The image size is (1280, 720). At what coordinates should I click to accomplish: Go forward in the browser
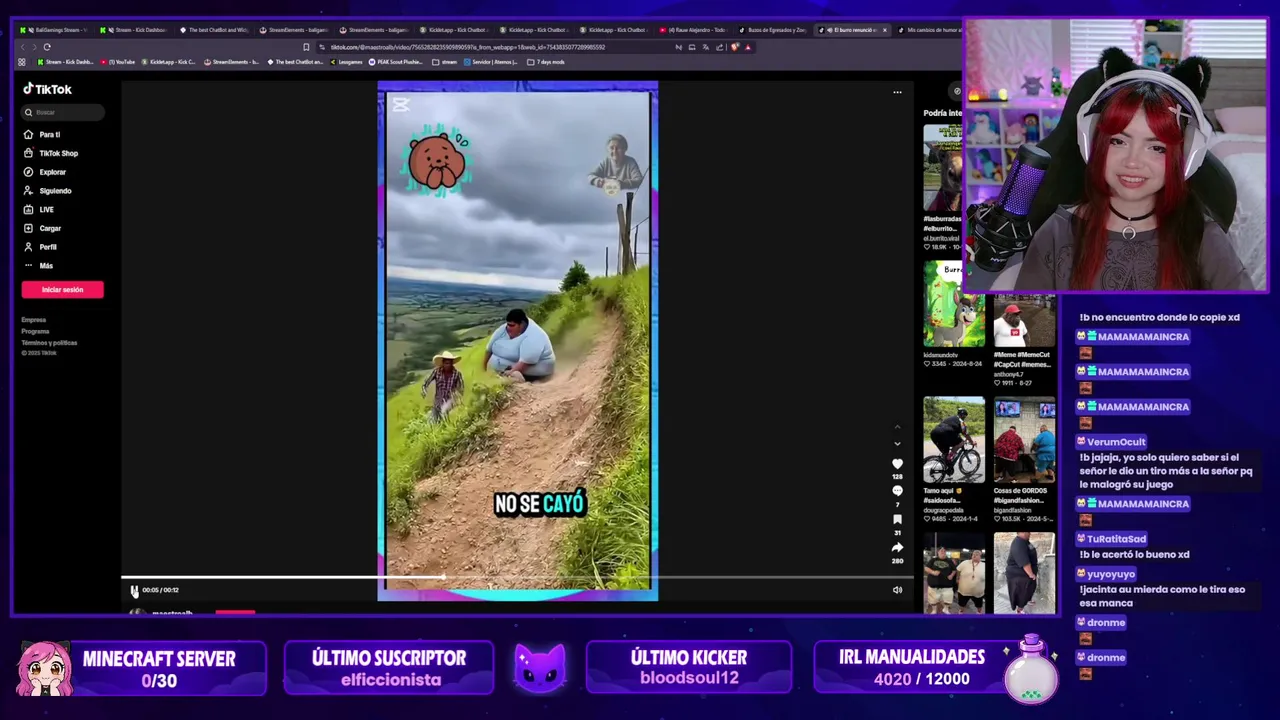[34, 47]
